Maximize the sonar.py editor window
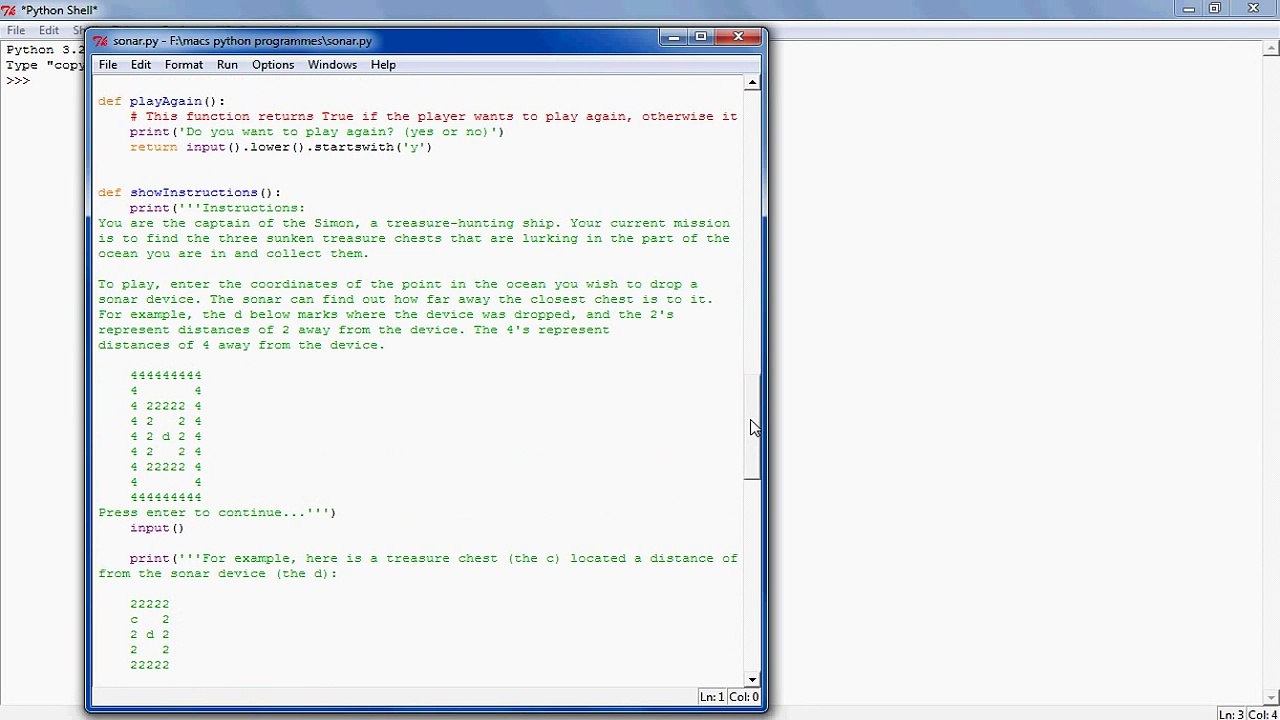This screenshot has width=1280, height=720. point(701,38)
